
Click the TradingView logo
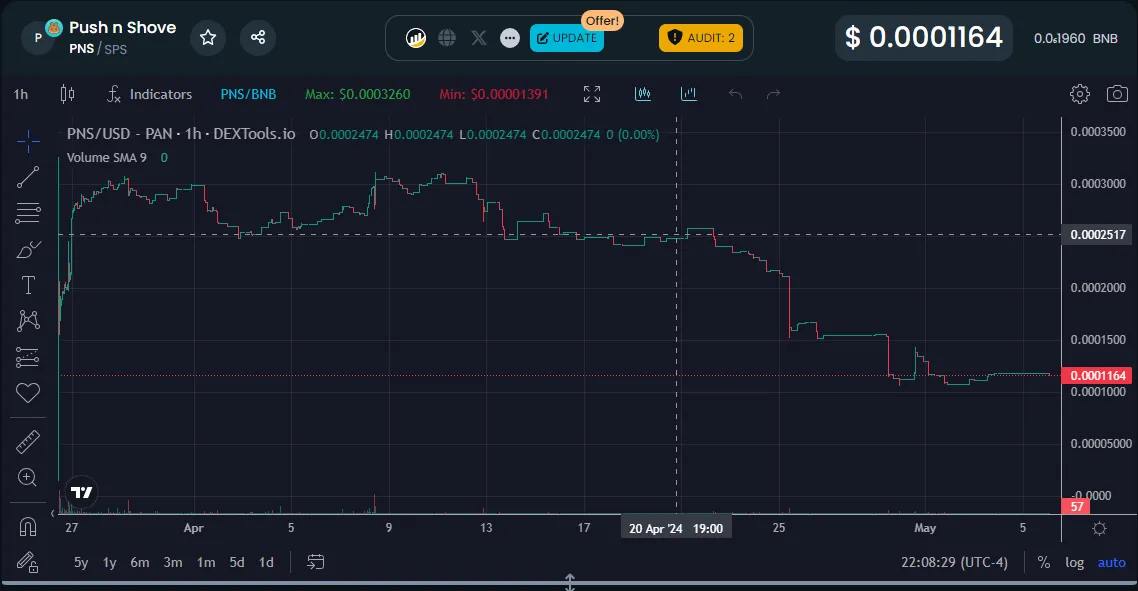coord(81,492)
